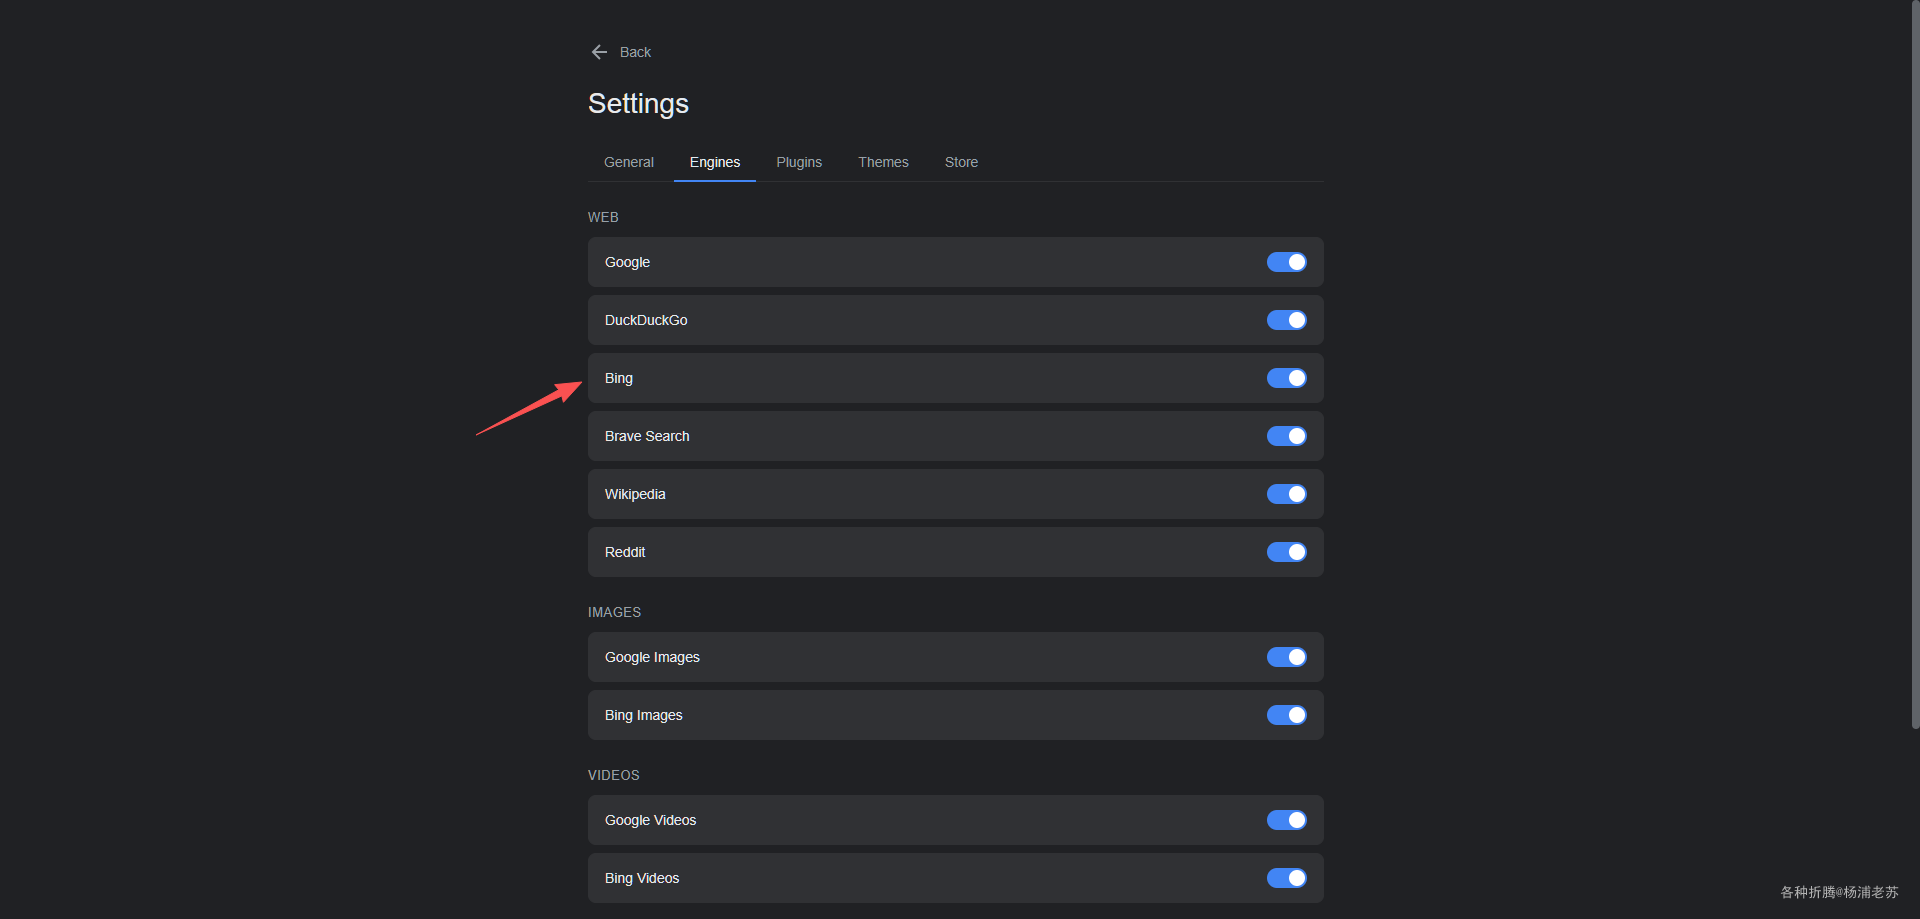This screenshot has width=1920, height=919.
Task: Open the General settings tab
Action: 628,162
